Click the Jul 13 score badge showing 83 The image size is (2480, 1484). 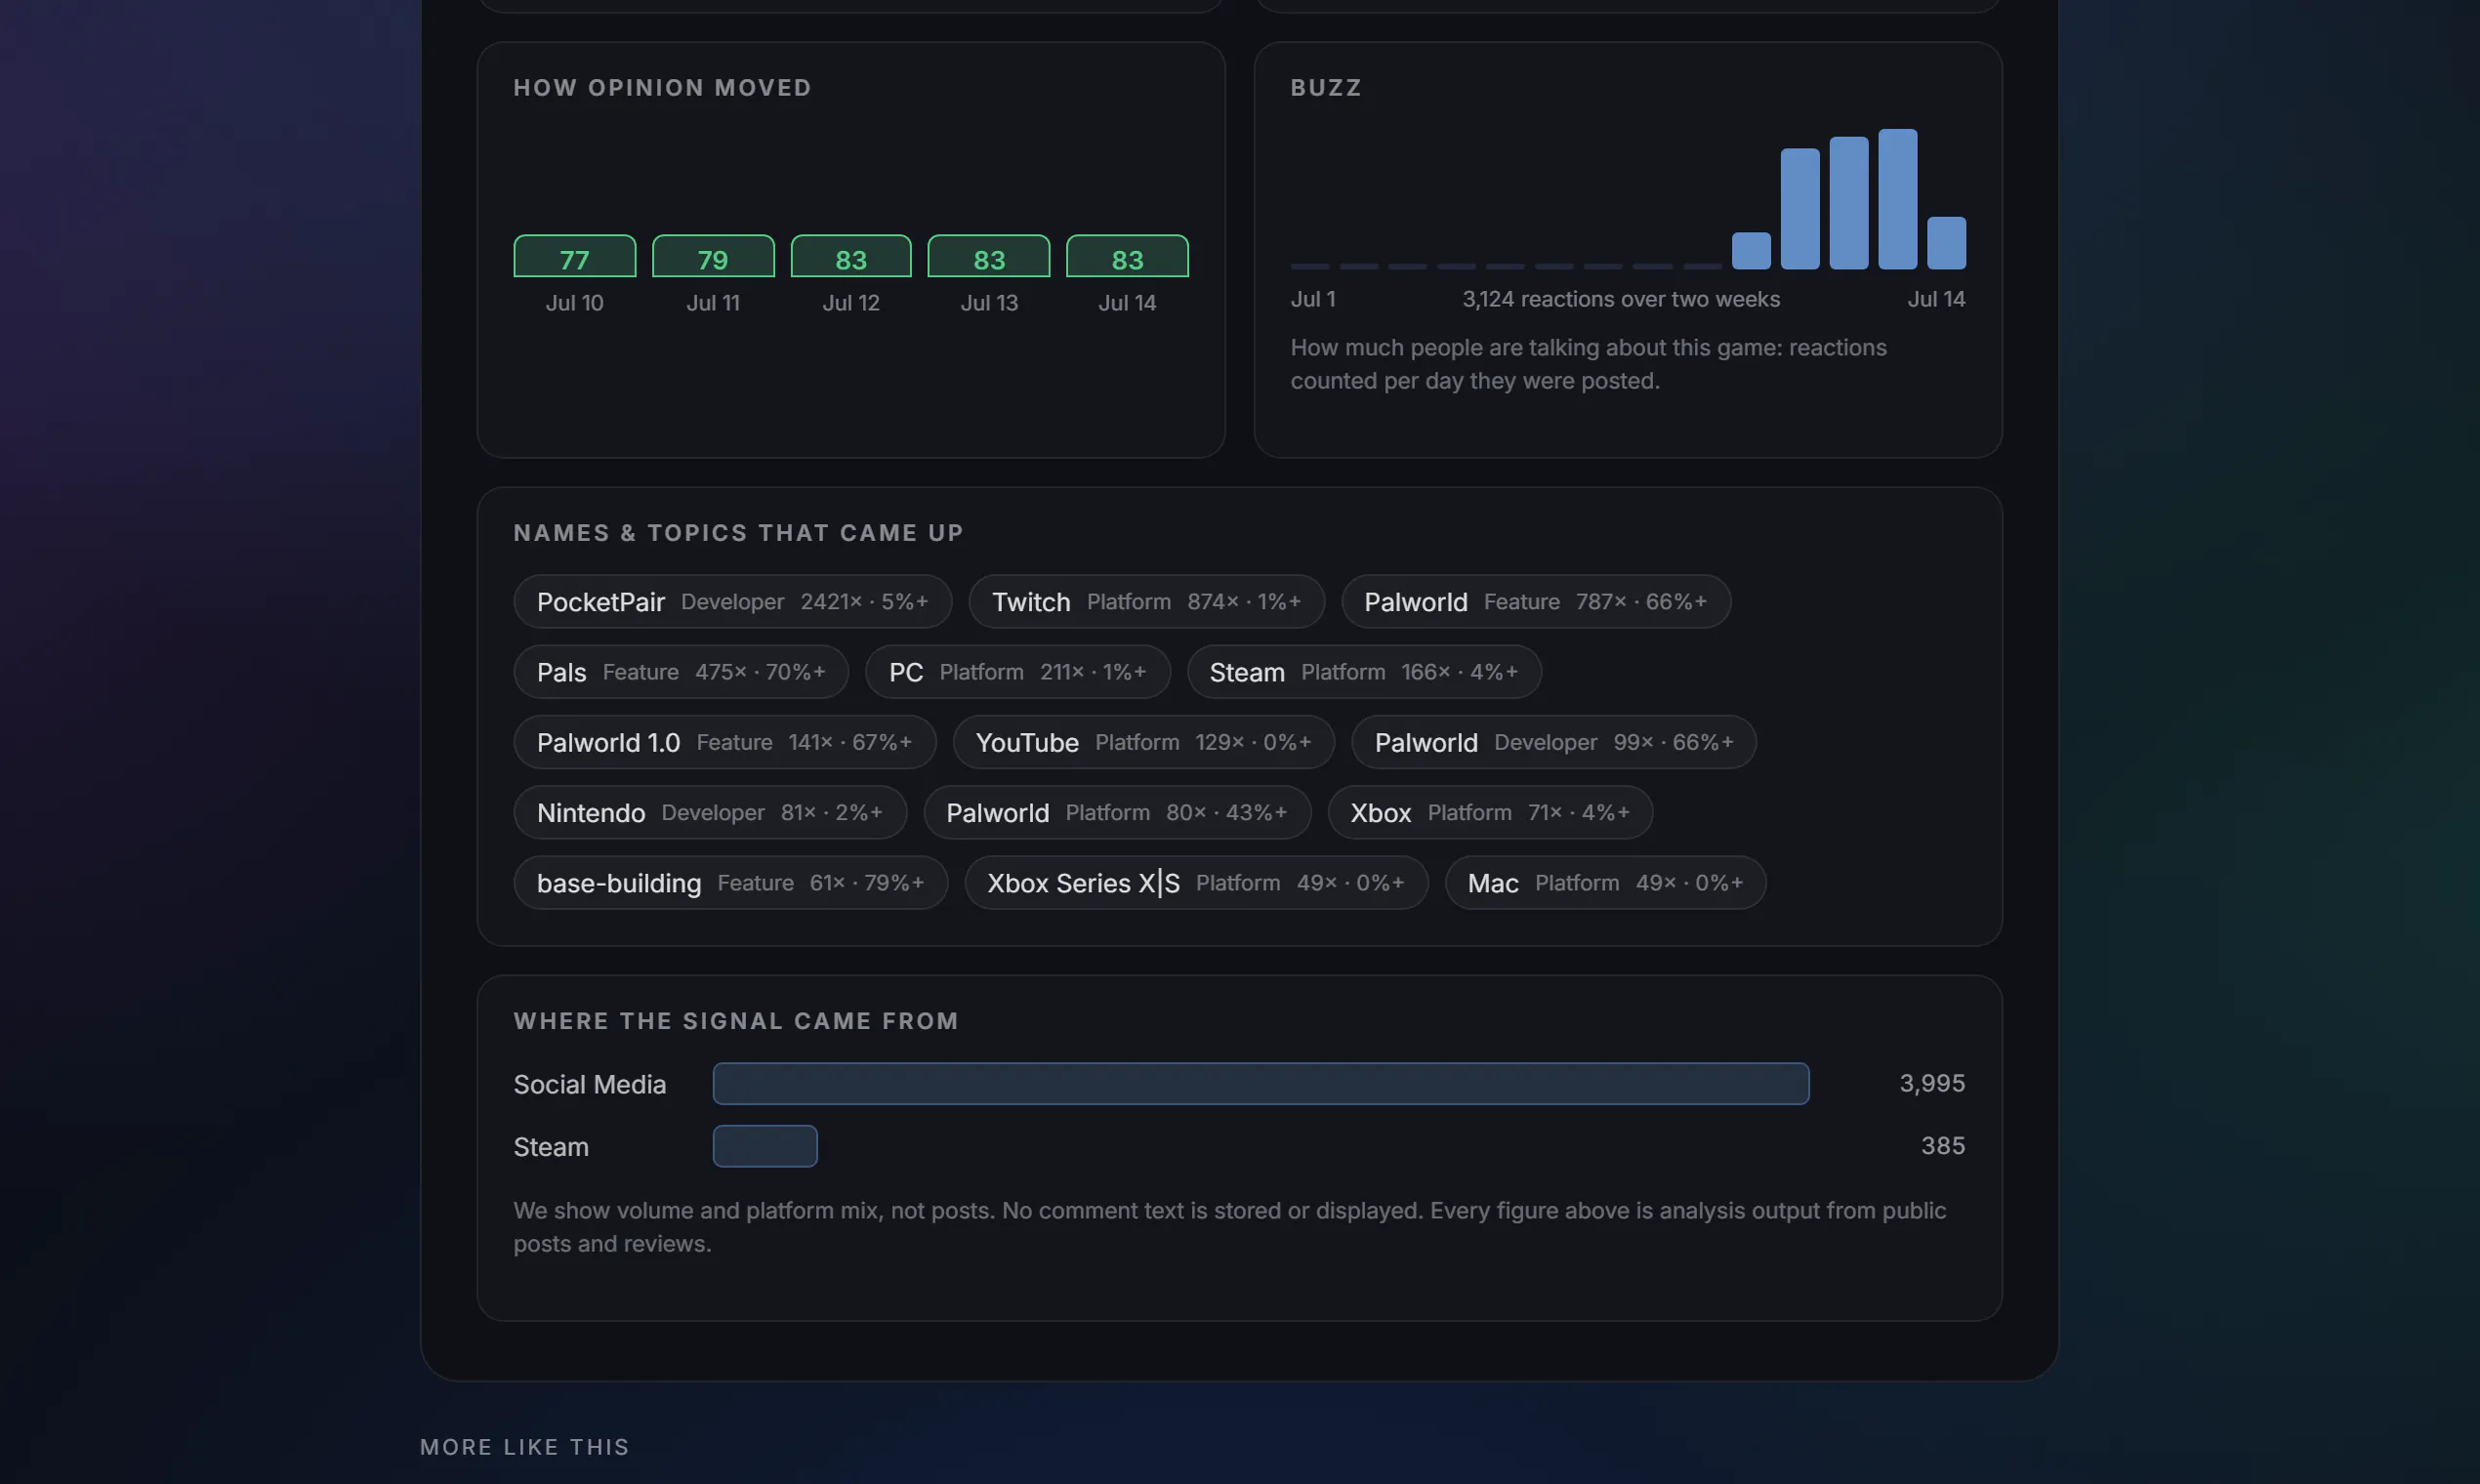(989, 256)
